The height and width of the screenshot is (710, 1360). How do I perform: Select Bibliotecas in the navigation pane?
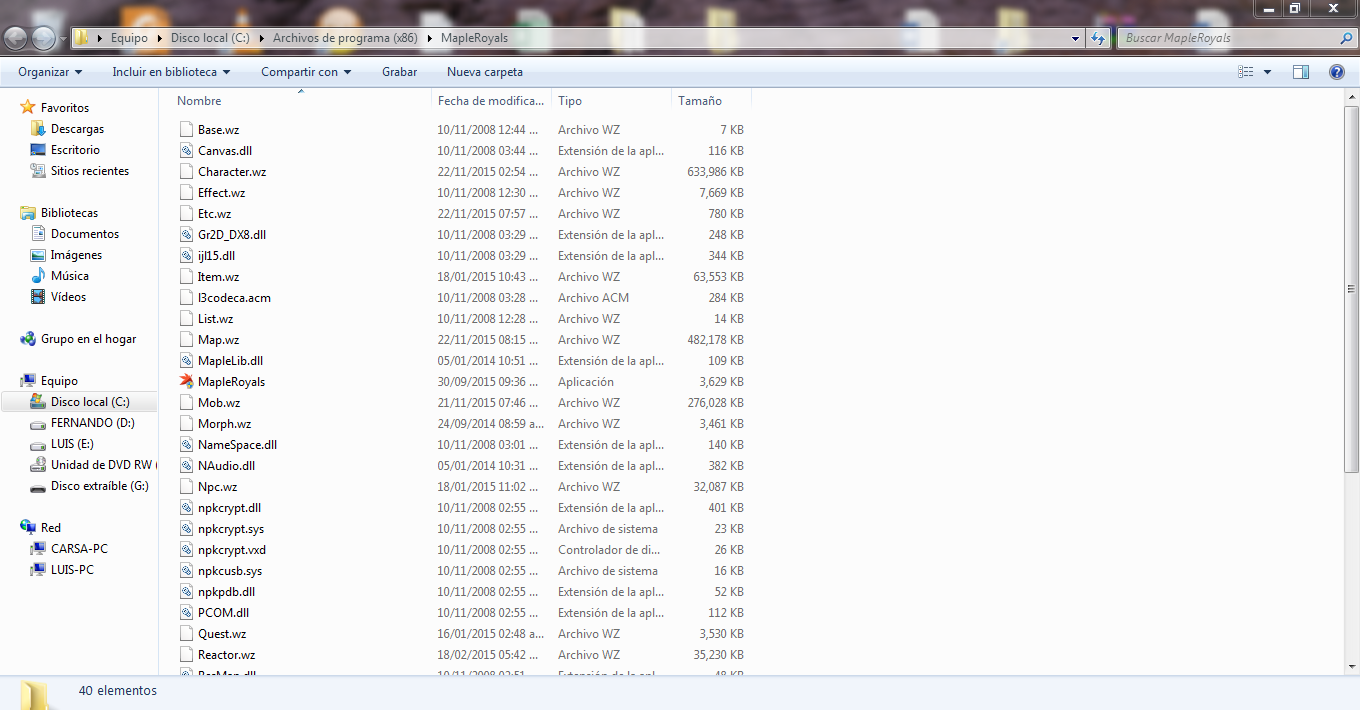pos(69,213)
